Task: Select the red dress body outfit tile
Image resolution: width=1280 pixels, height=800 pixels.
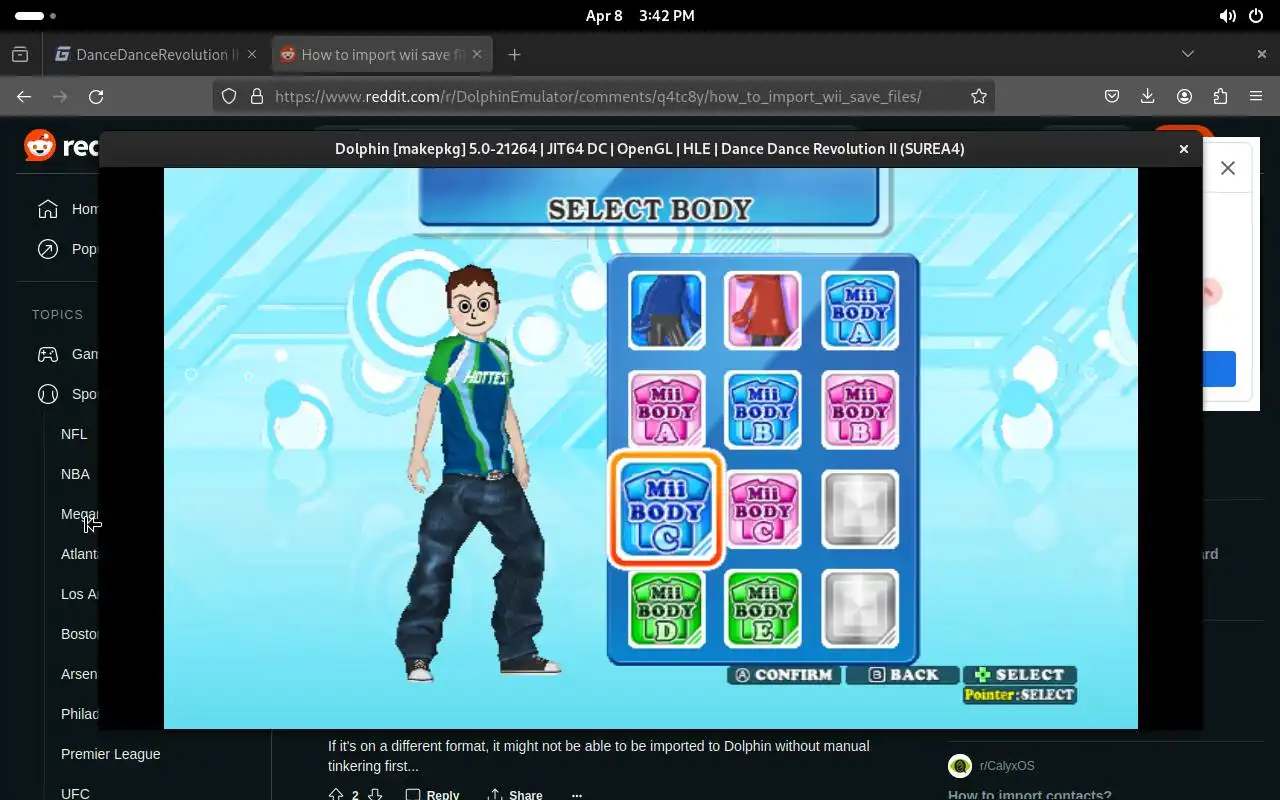Action: (763, 311)
